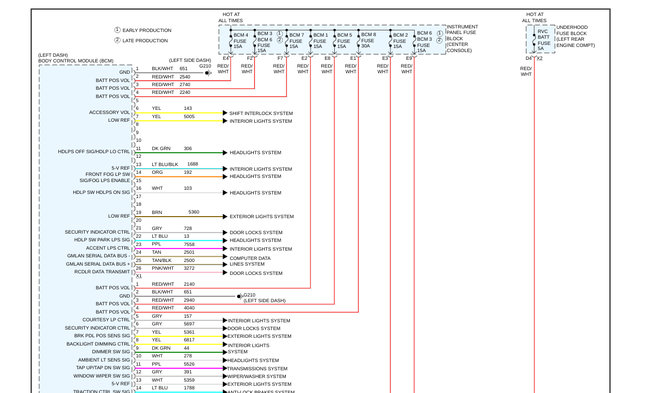Click the ACCESSORY VOL pin label

(109, 112)
